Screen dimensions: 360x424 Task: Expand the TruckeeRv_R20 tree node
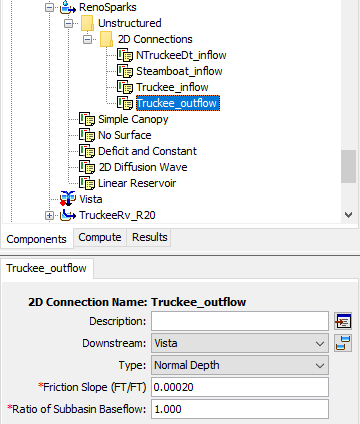coord(49,216)
